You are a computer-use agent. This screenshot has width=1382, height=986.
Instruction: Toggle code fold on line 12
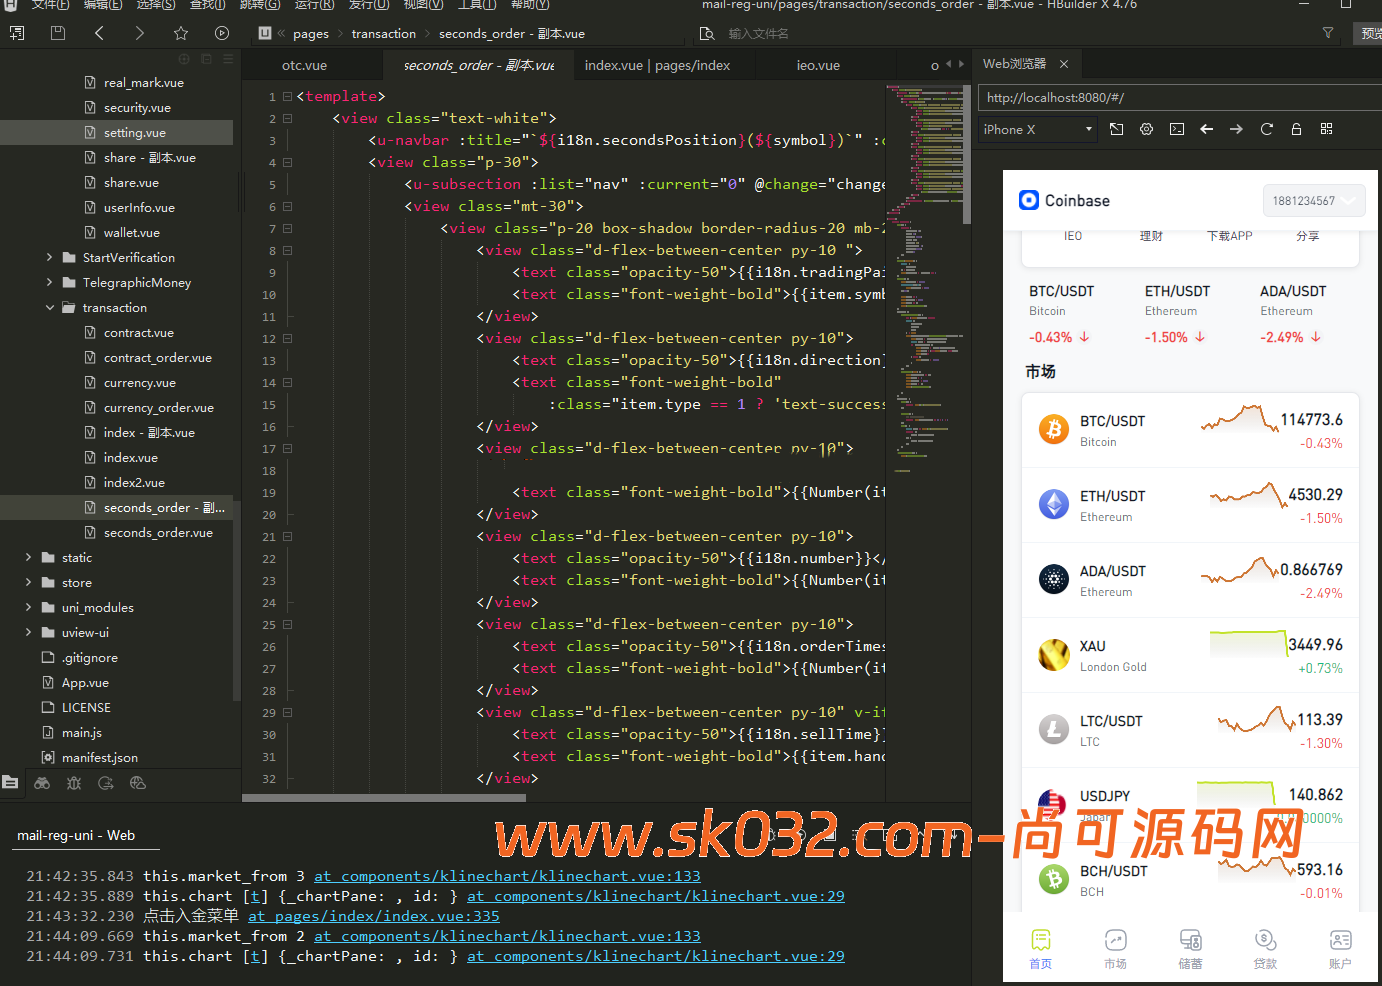point(287,339)
